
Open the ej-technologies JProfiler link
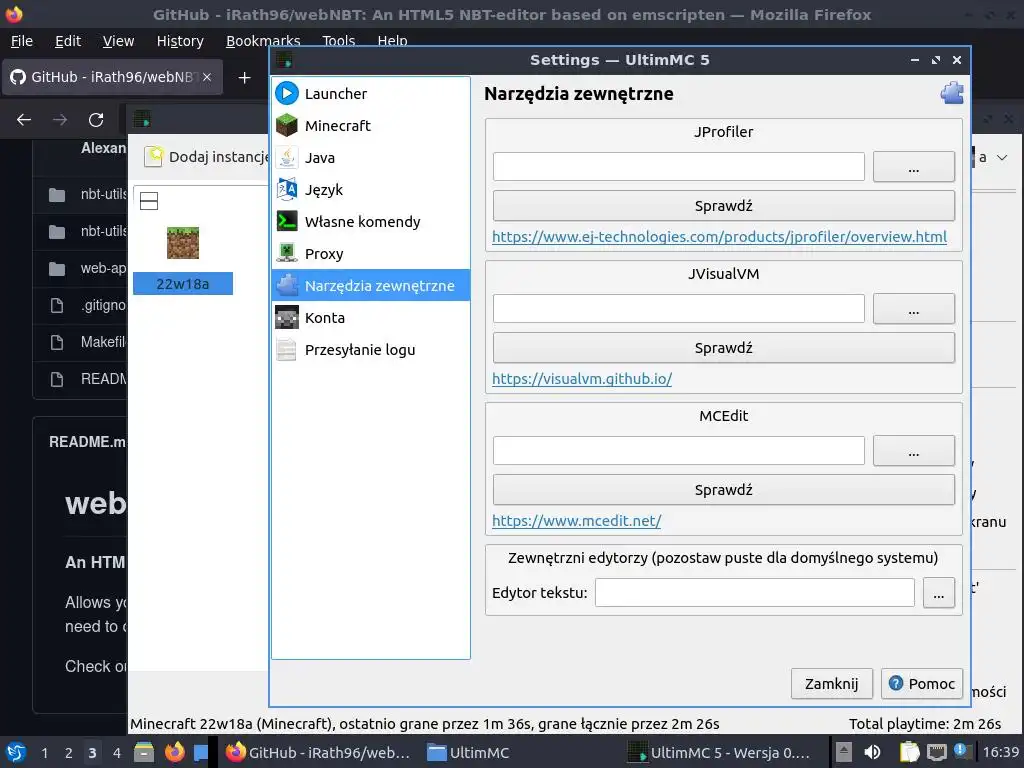click(719, 236)
